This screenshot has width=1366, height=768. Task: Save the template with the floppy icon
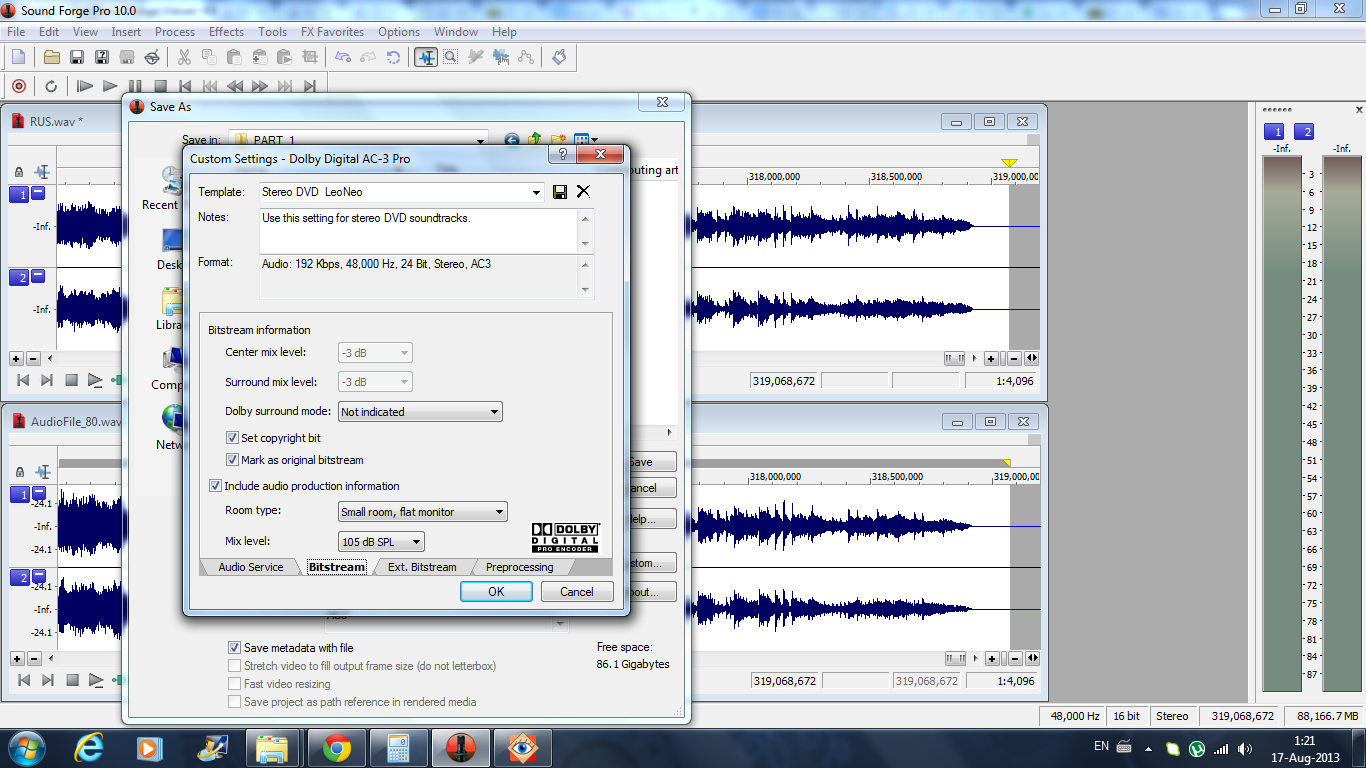[560, 191]
